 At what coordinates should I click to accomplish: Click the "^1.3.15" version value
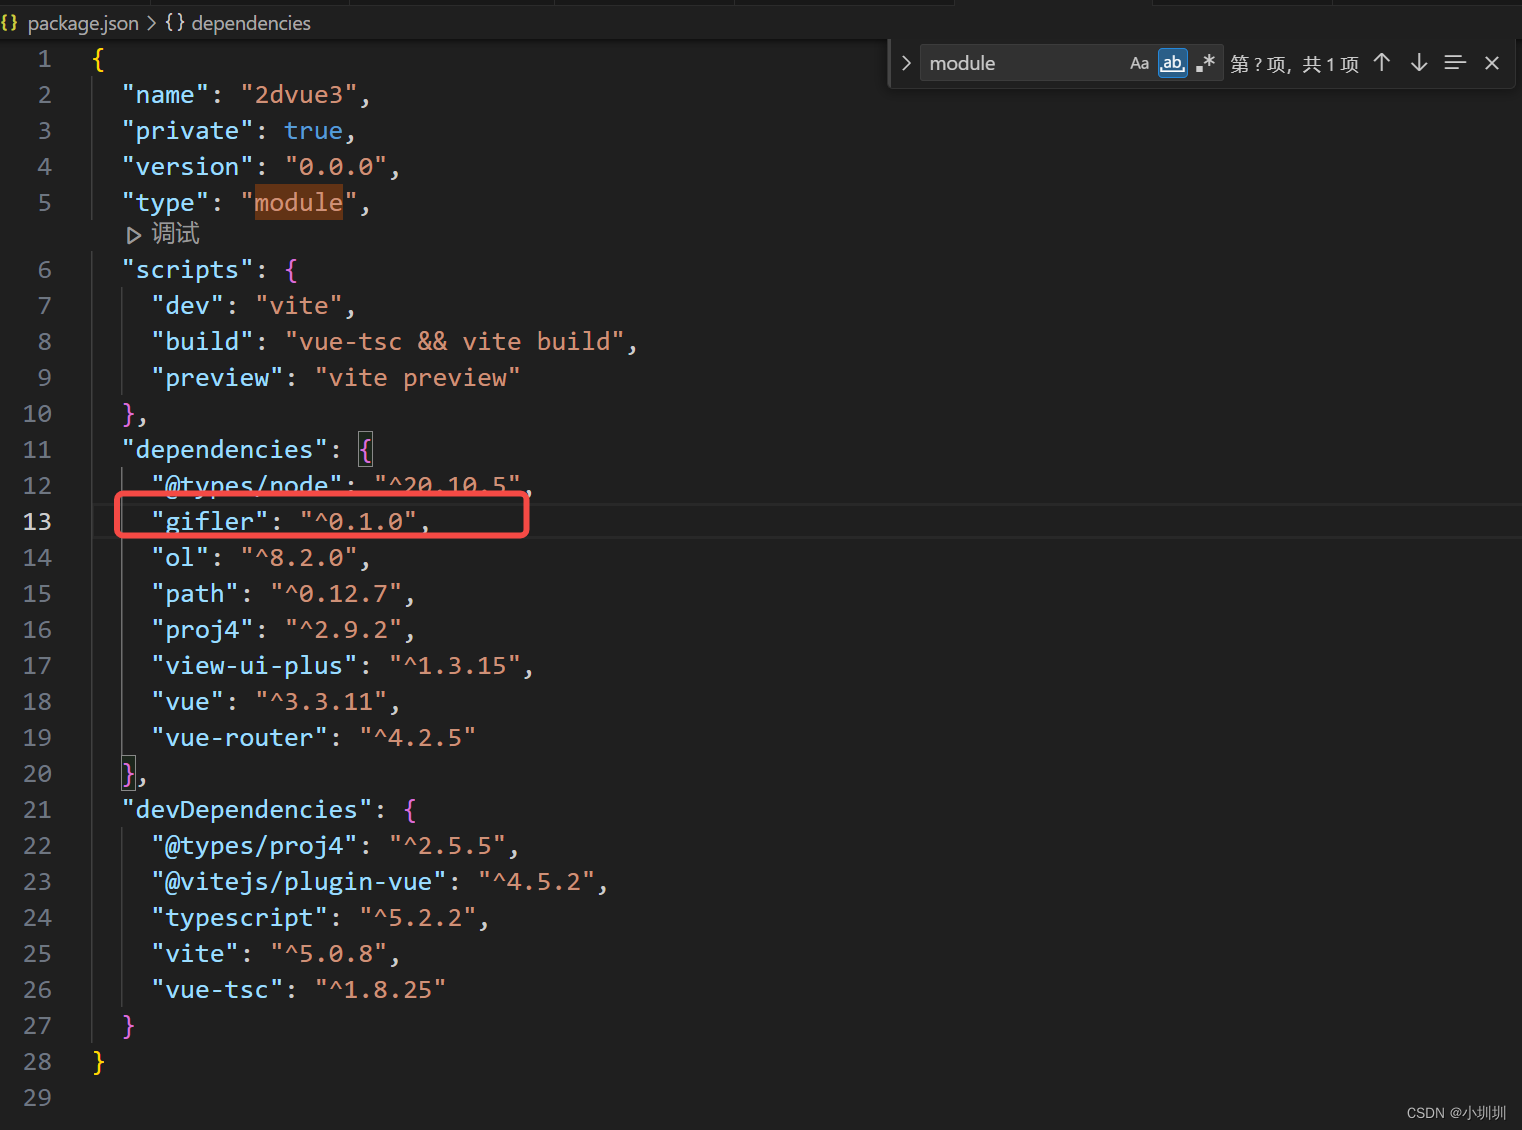[x=455, y=666]
